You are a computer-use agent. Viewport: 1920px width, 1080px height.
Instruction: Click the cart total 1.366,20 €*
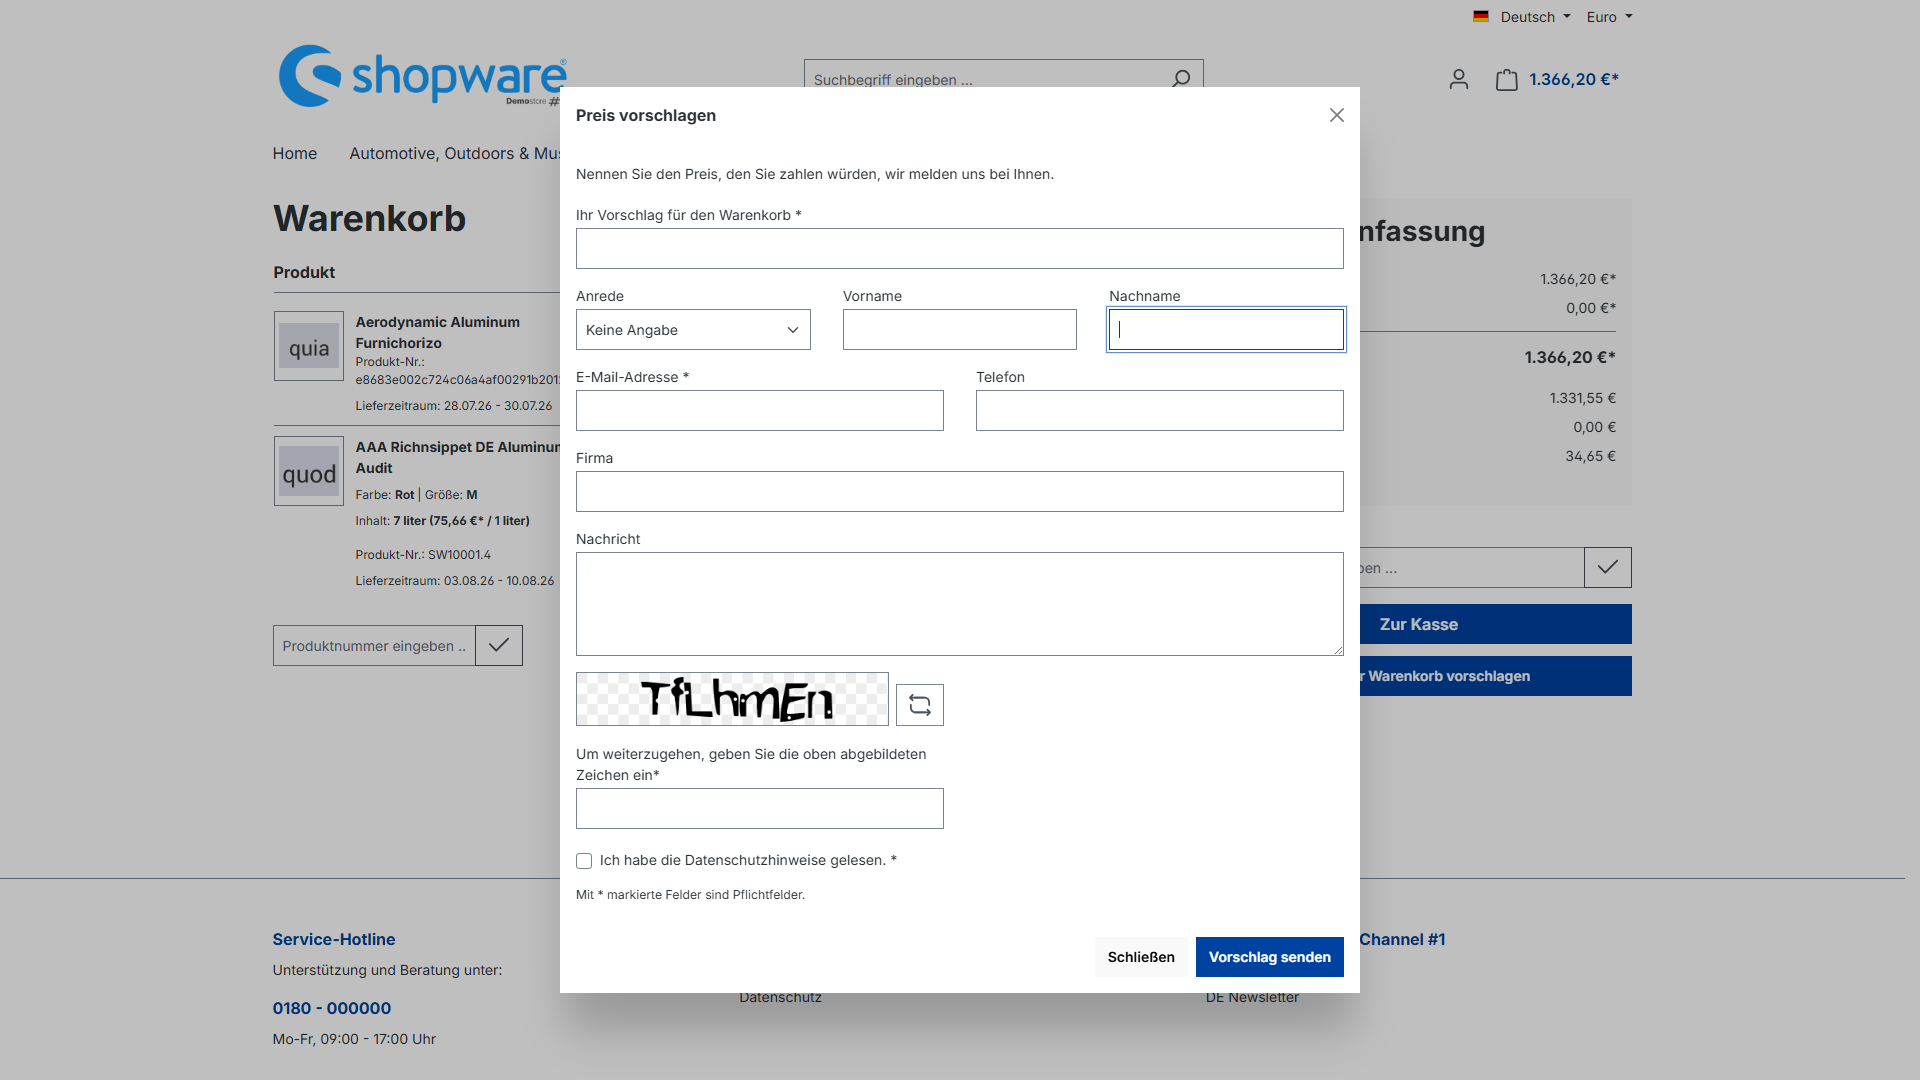click(1574, 80)
